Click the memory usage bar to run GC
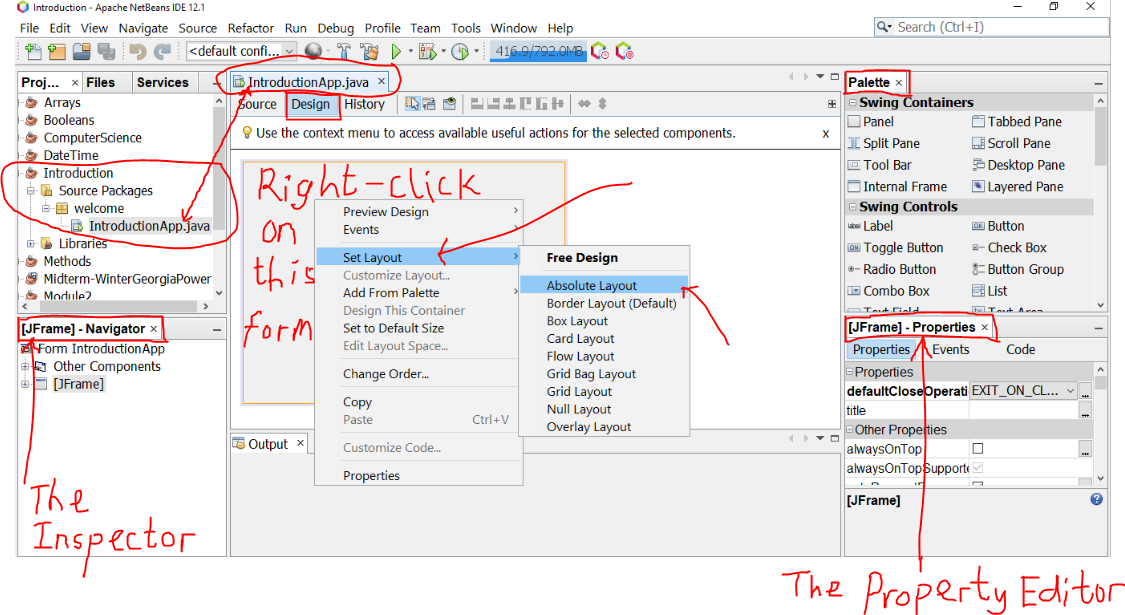The image size is (1125, 615). 538,52
